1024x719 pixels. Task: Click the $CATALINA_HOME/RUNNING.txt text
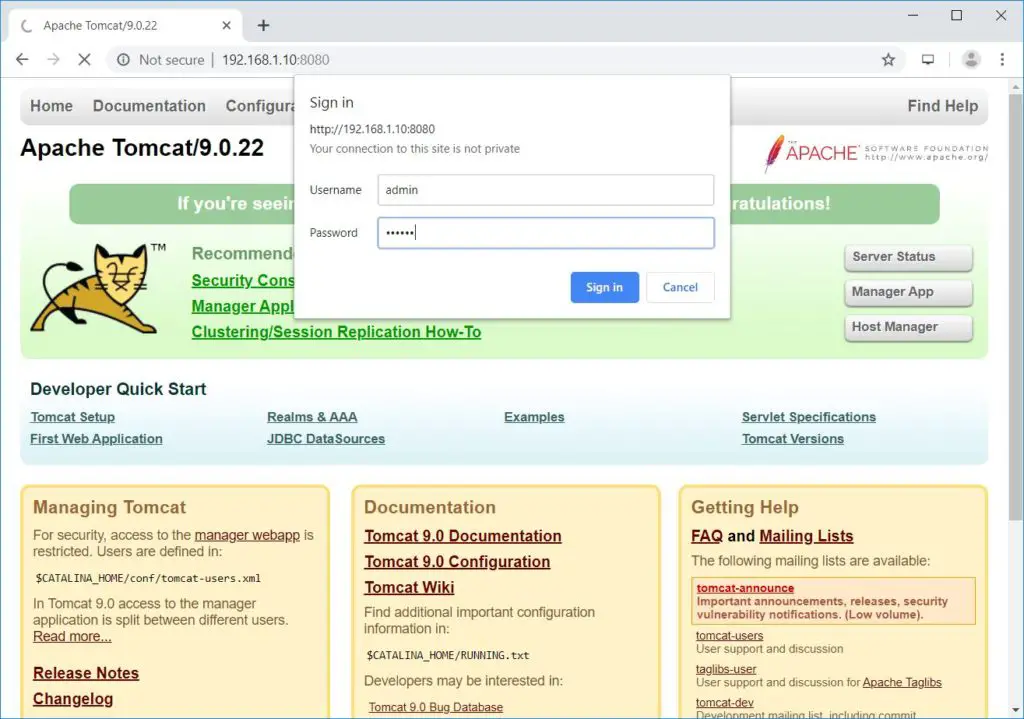click(x=448, y=656)
